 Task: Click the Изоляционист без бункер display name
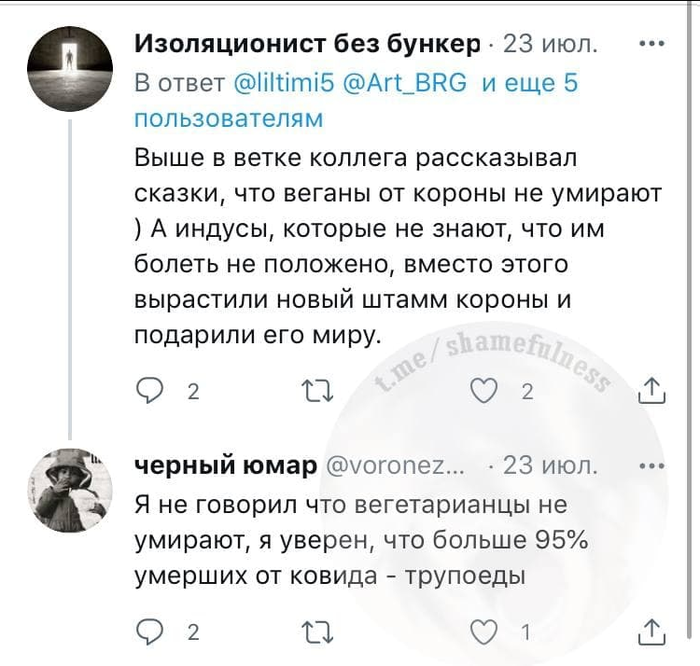click(307, 45)
